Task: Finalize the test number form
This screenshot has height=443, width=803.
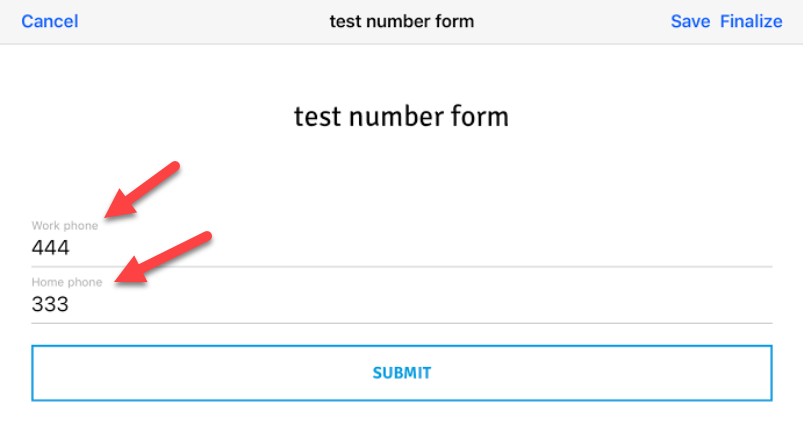Action: coord(751,21)
